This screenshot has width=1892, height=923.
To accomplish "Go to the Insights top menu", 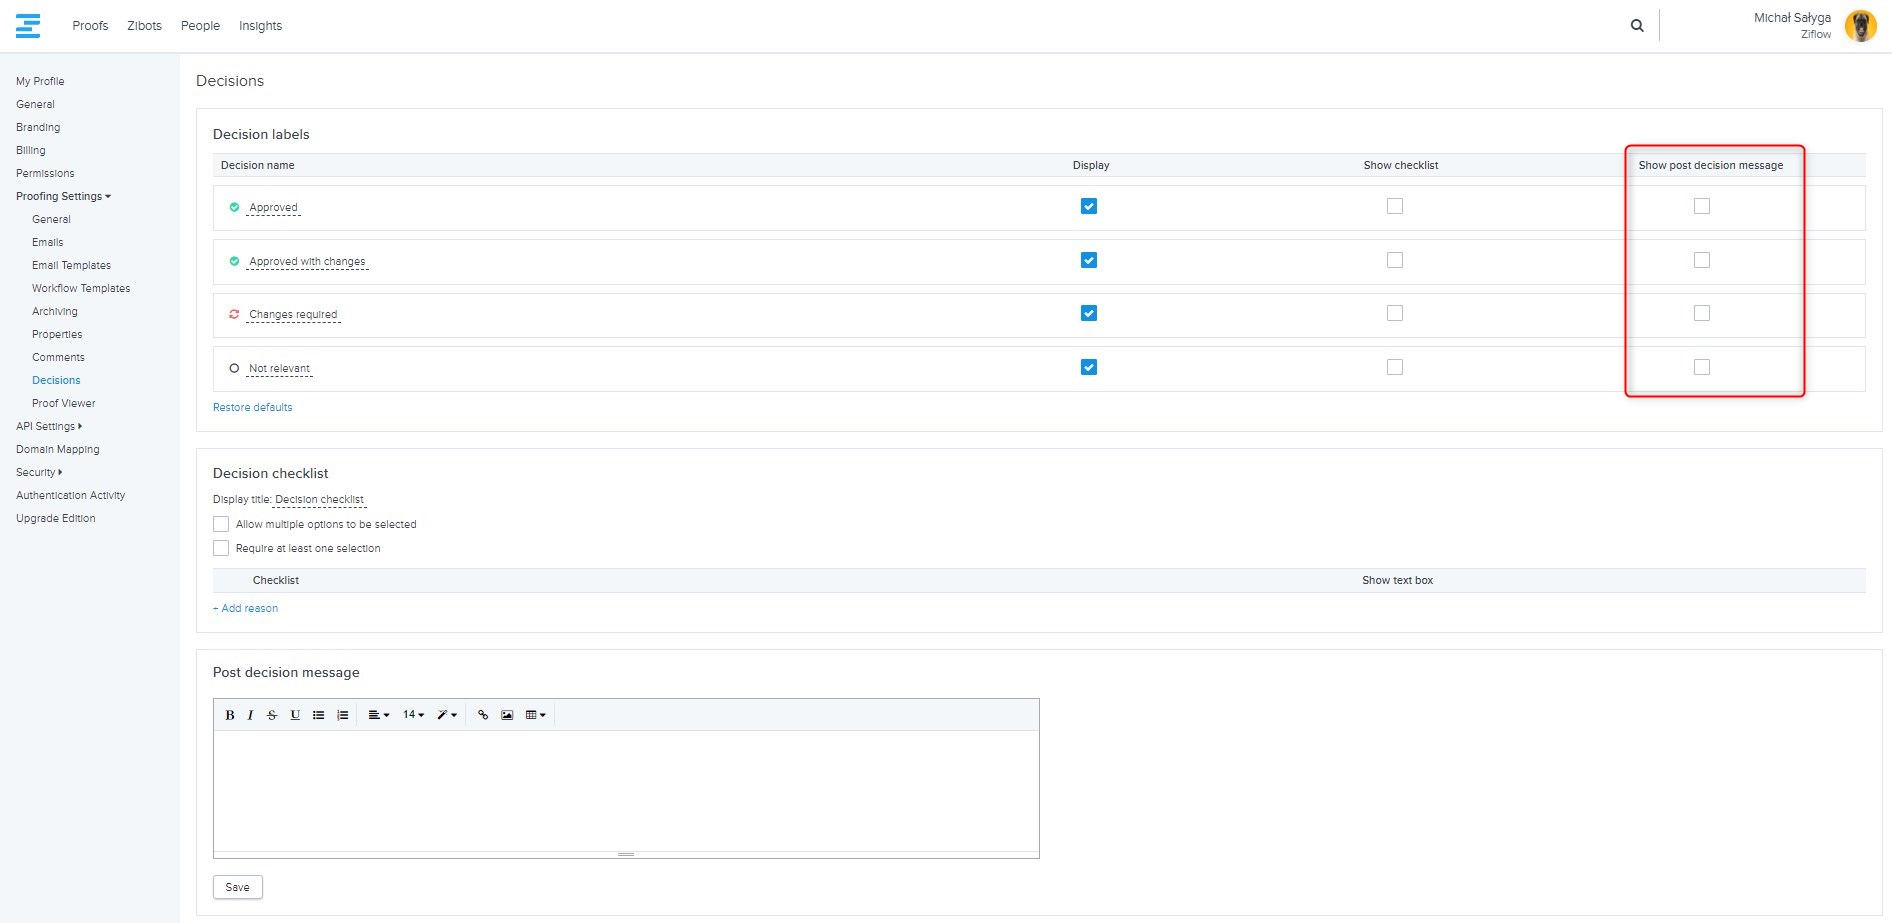I will coord(260,26).
